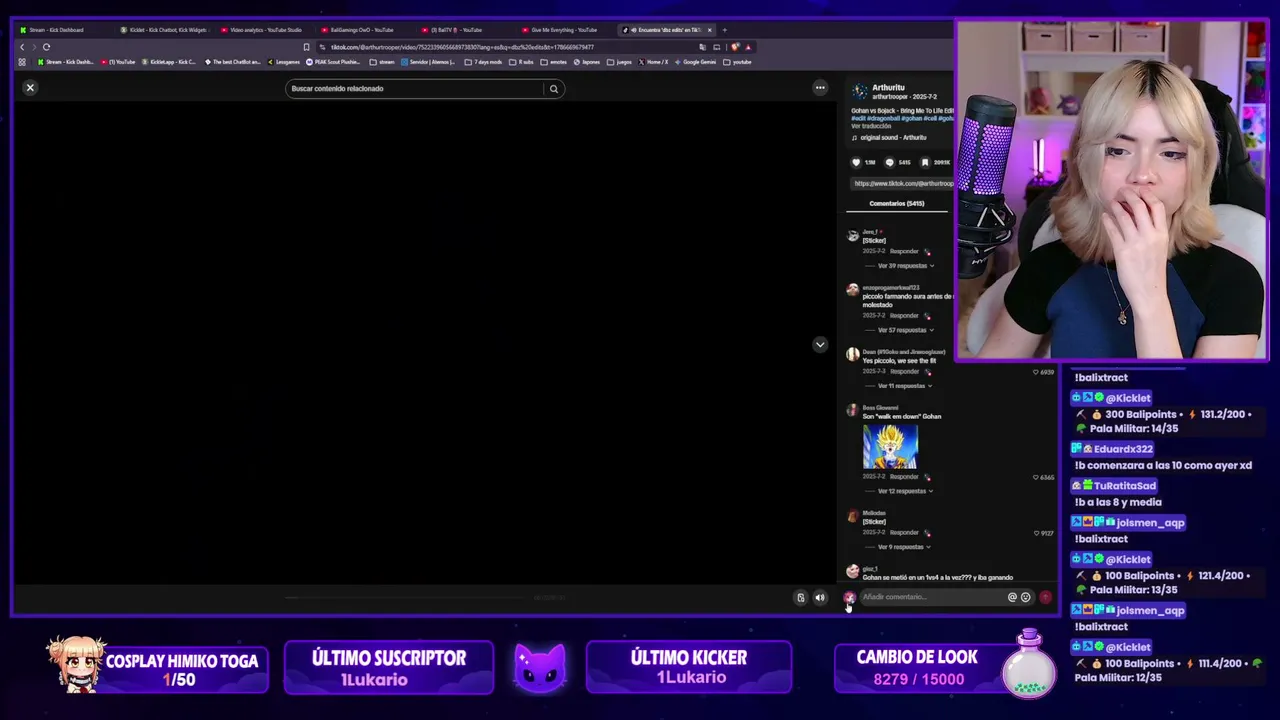Open the Arthuritu username link
This screenshot has width=1280, height=720.
(888, 88)
